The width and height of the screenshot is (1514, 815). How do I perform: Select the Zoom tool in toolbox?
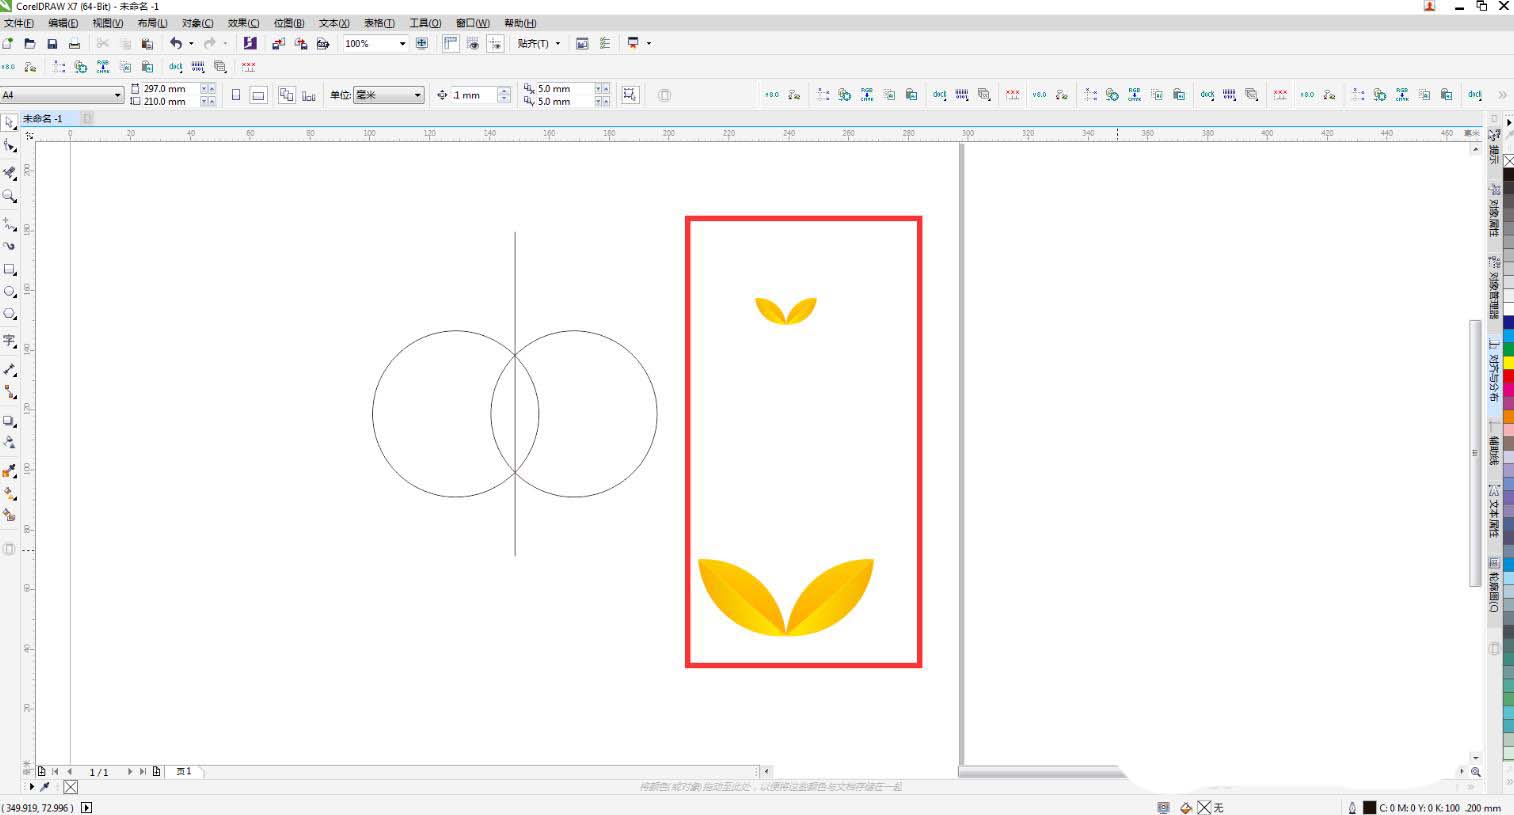click(x=9, y=197)
